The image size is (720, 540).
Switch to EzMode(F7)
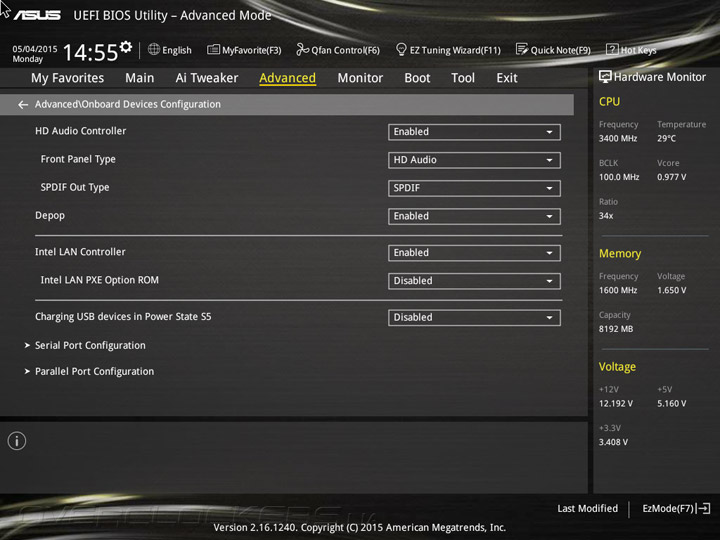pos(668,508)
